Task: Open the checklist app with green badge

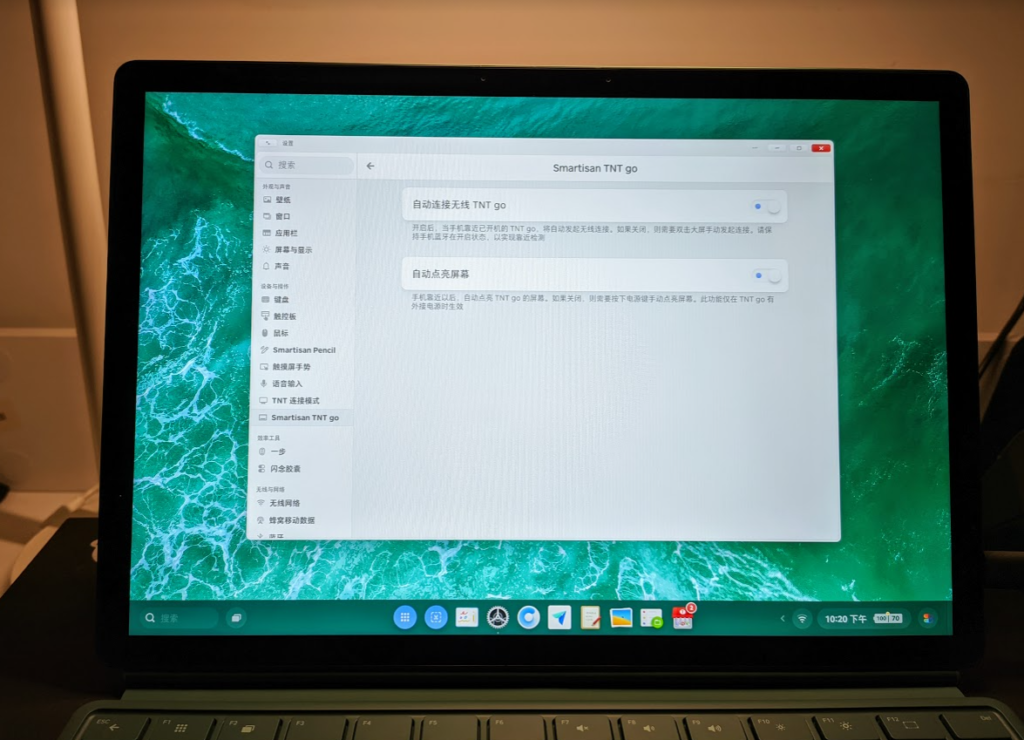Action: coord(651,618)
